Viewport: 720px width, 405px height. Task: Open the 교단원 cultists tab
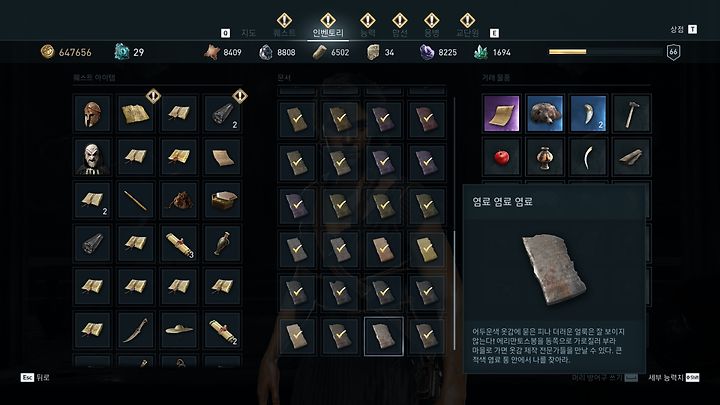pos(467,33)
